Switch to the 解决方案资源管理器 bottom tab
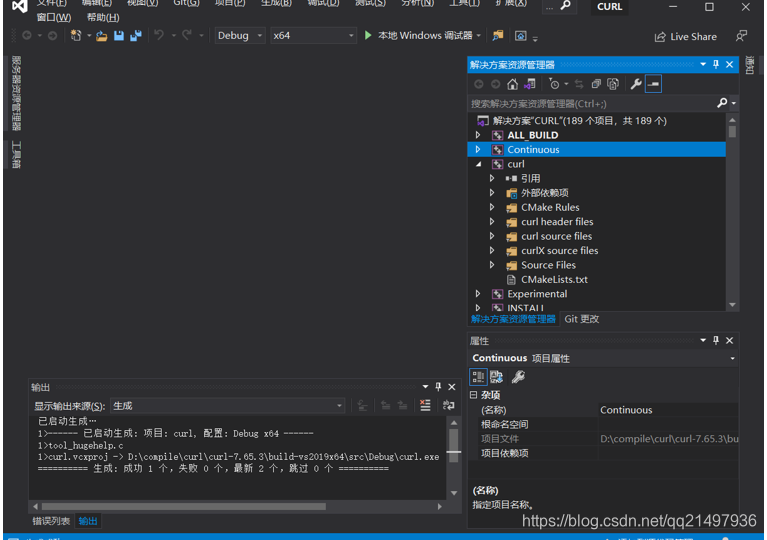Image resolution: width=767 pixels, height=540 pixels. click(x=513, y=319)
